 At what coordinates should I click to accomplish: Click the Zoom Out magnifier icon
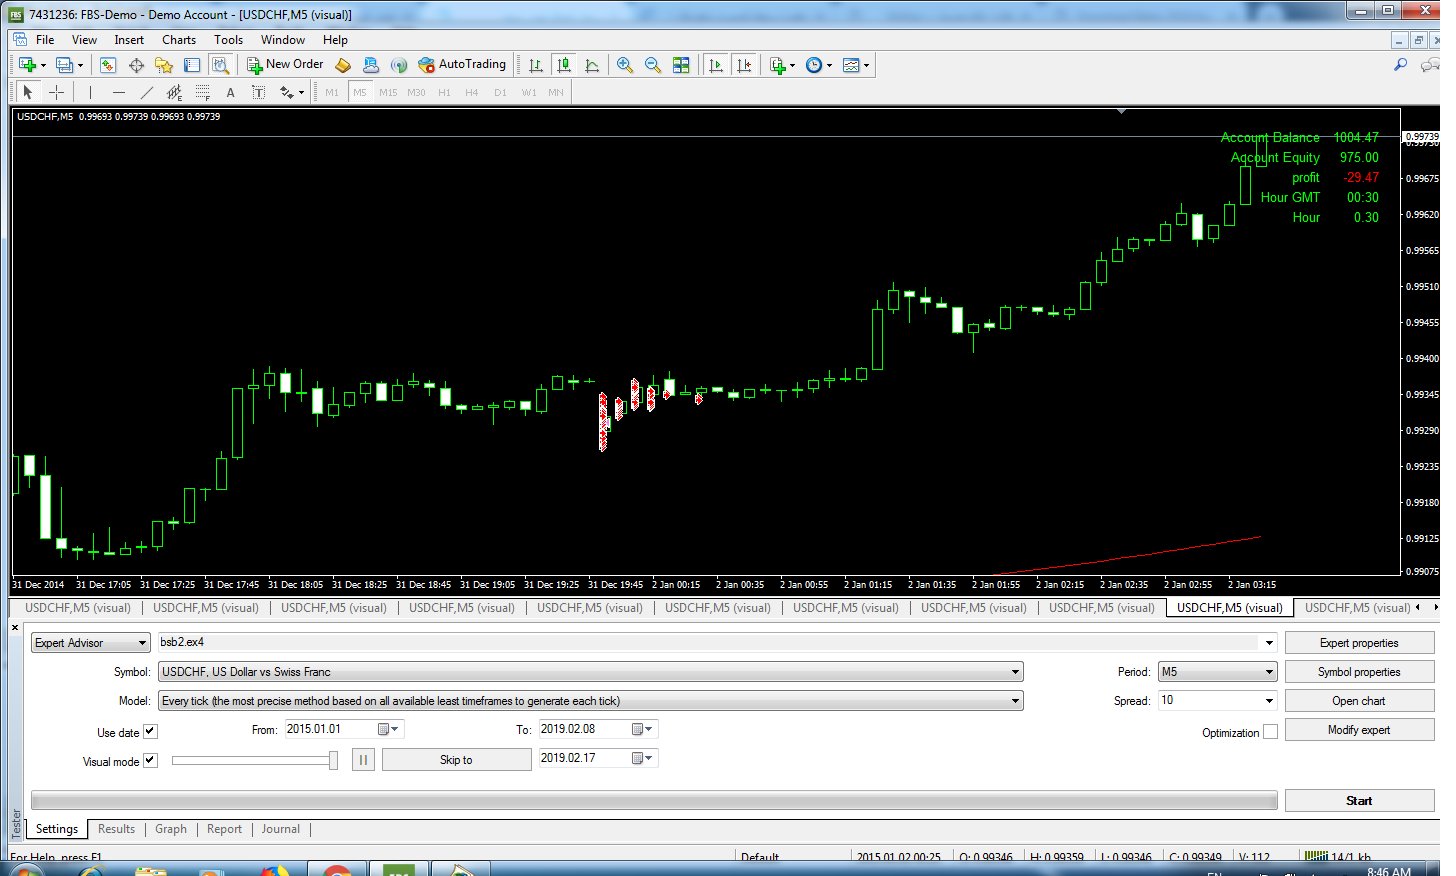coord(653,65)
